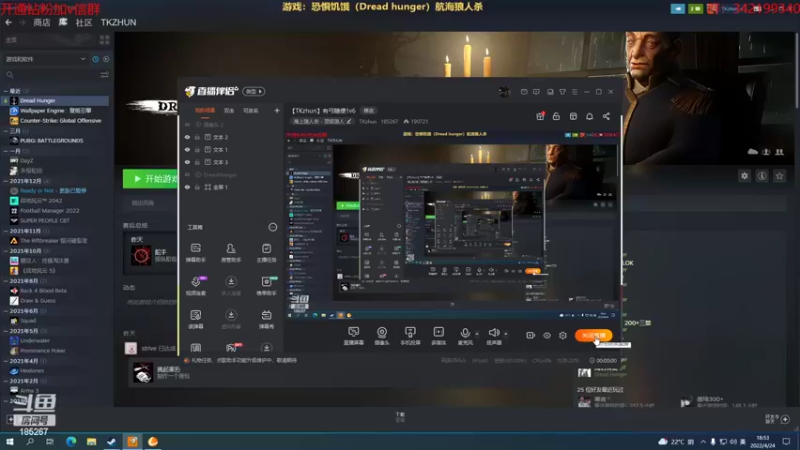Screen dimensions: 800x450
Task: Collapse the 2021年10月 library group
Action: 6,251
